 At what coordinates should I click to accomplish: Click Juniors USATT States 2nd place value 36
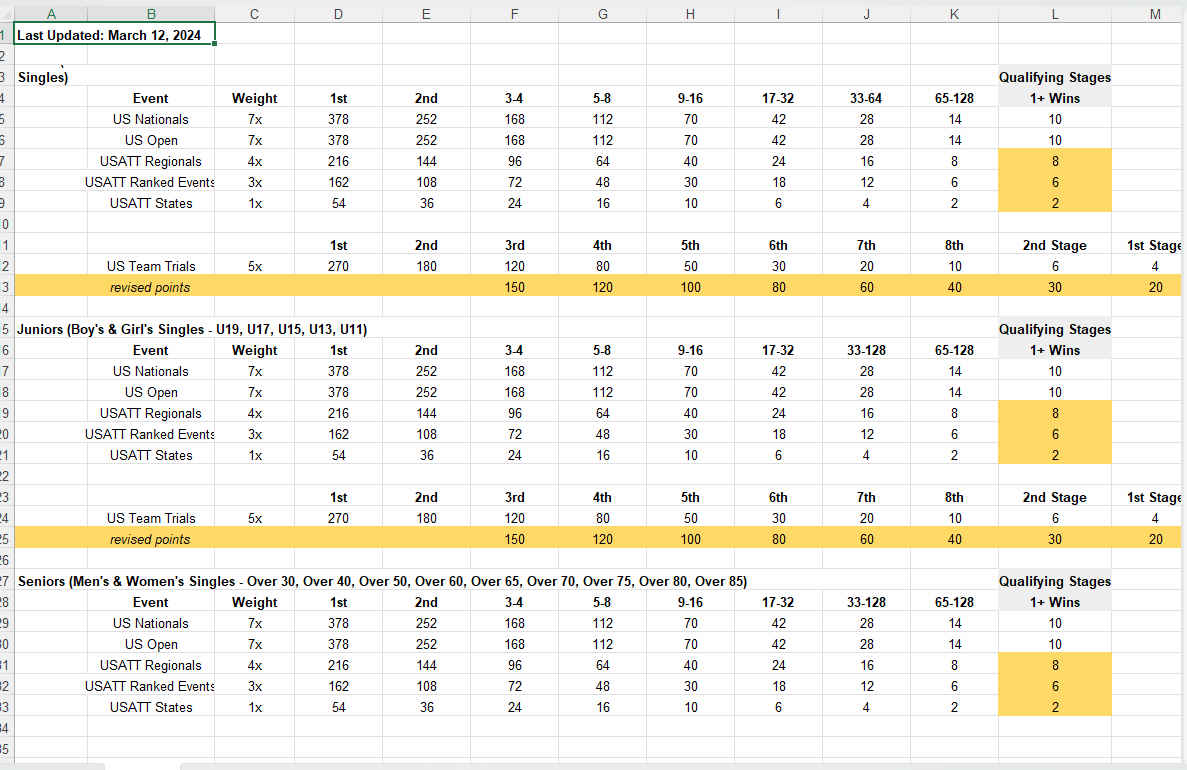tap(426, 456)
